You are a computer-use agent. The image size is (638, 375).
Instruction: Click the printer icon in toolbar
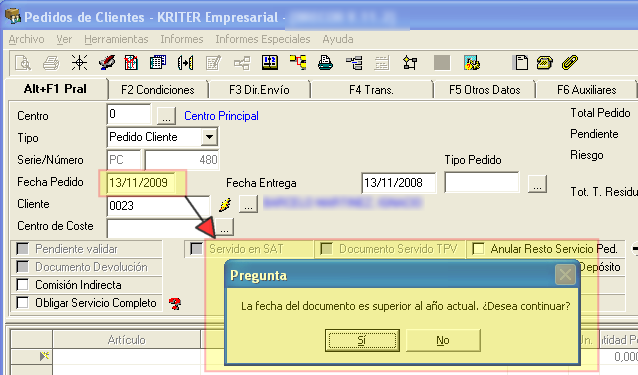pos(51,63)
